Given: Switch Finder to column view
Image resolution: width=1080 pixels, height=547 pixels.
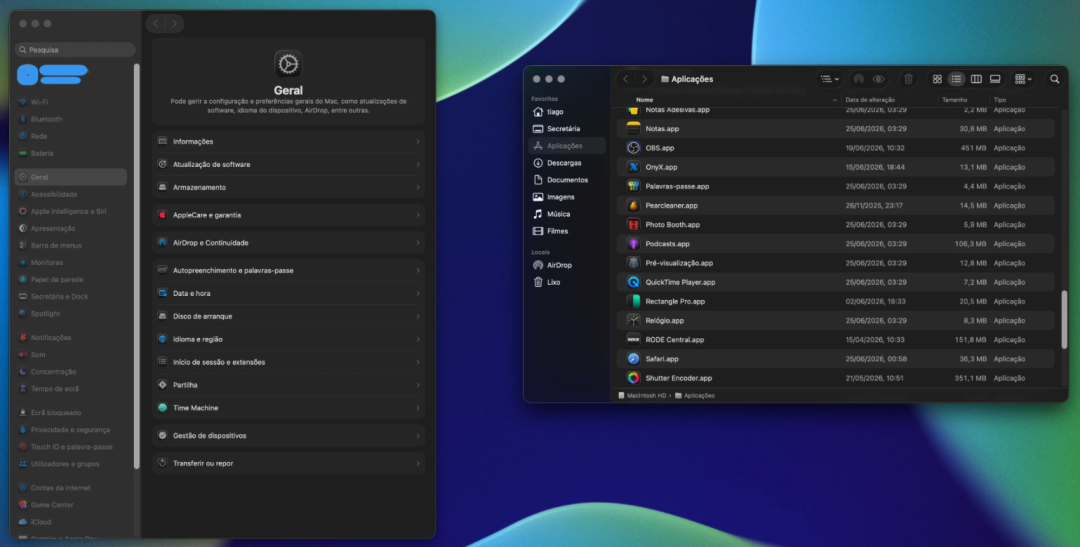Looking at the screenshot, I should click(976, 79).
